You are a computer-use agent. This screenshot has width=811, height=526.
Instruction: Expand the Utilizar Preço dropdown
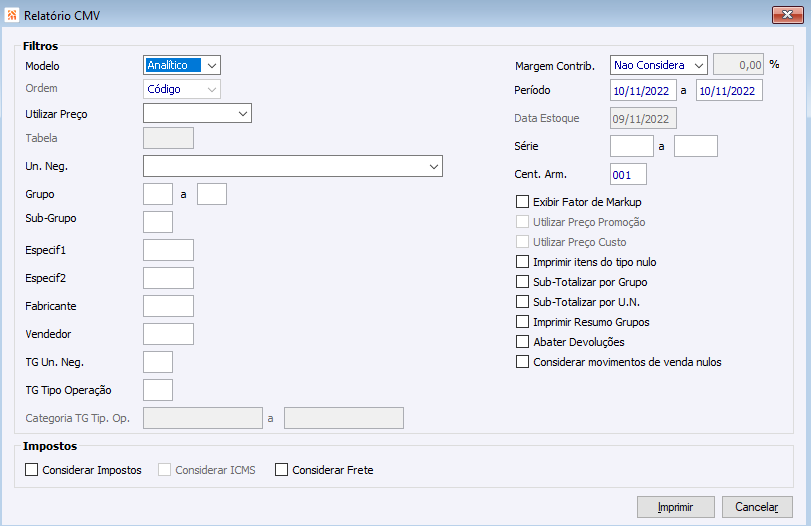pos(198,113)
